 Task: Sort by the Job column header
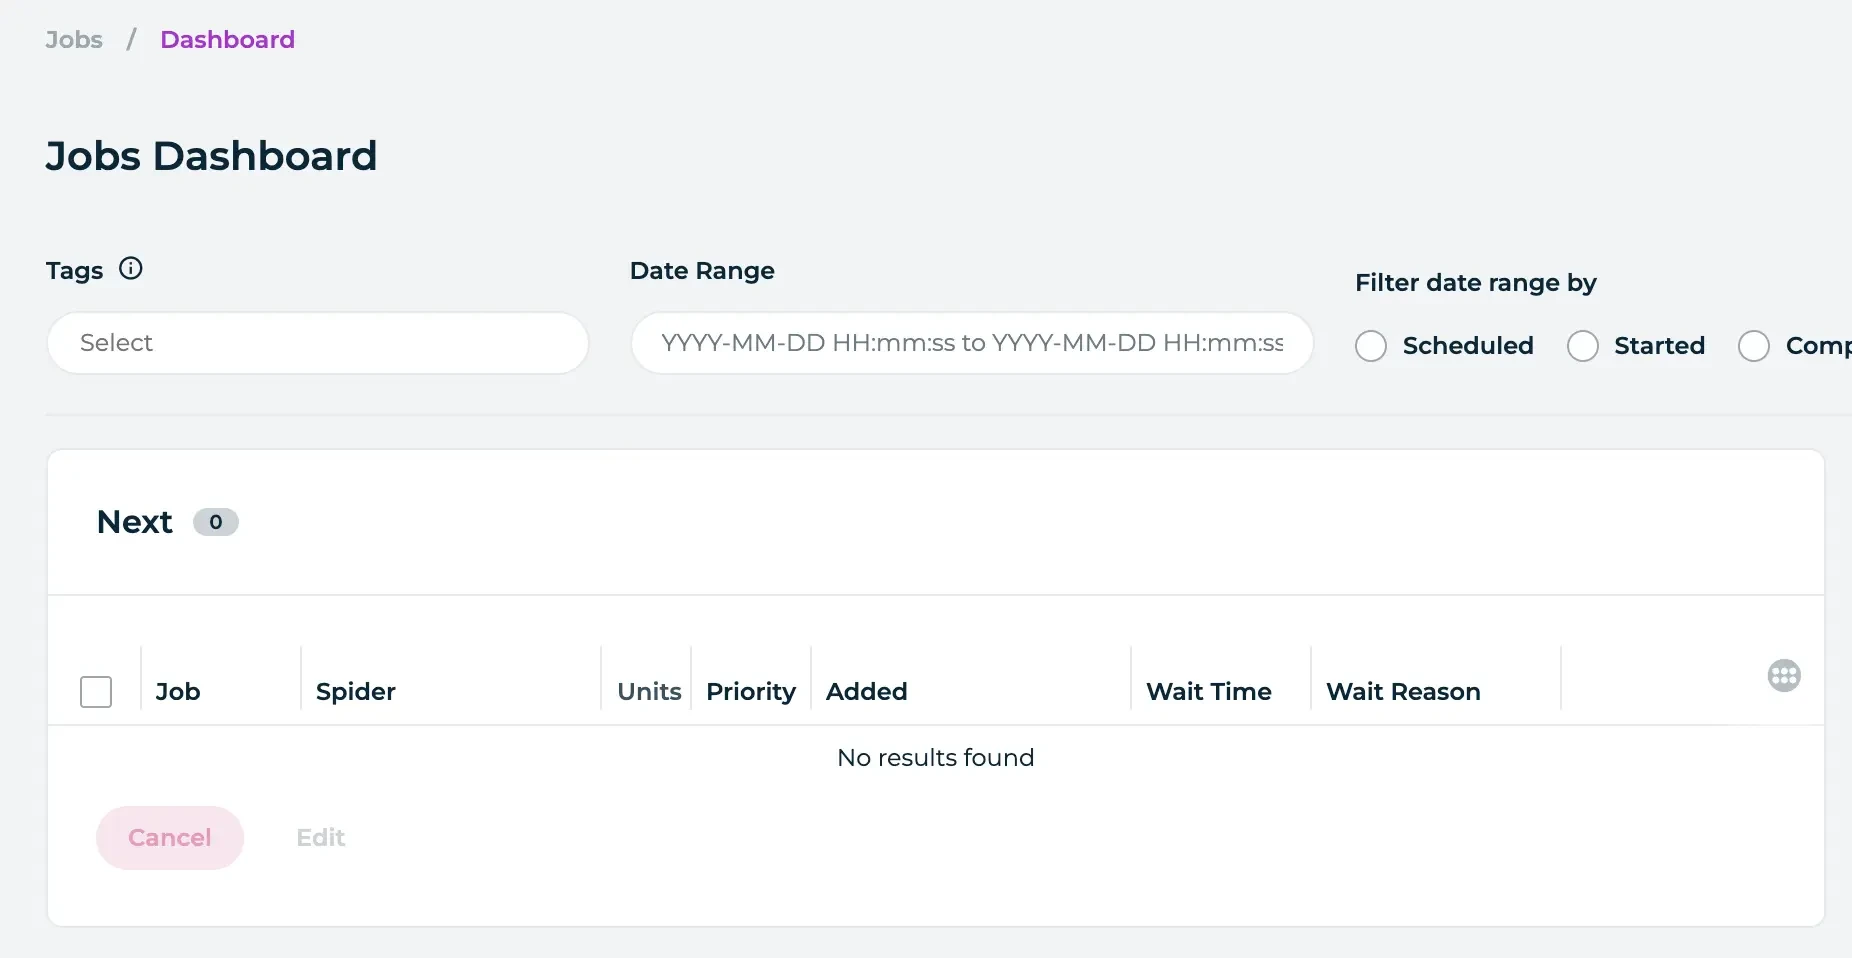click(178, 691)
